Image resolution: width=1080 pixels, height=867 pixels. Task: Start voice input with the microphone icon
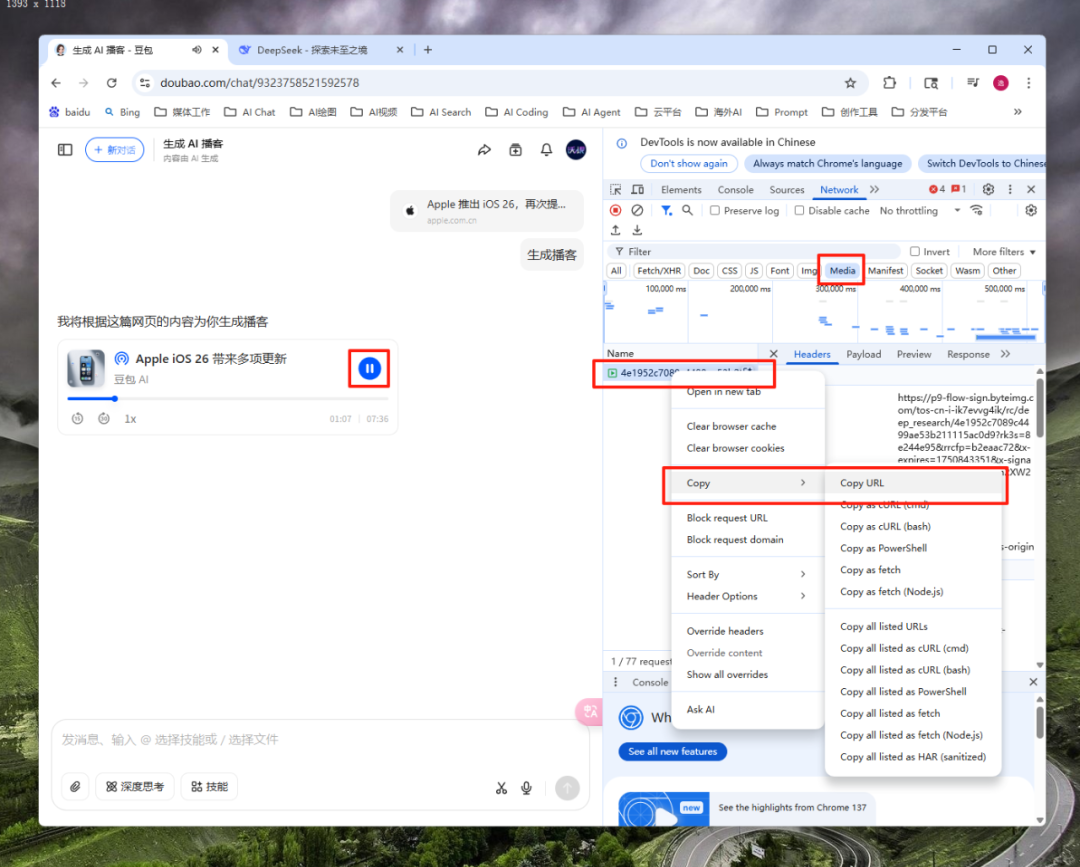526,788
